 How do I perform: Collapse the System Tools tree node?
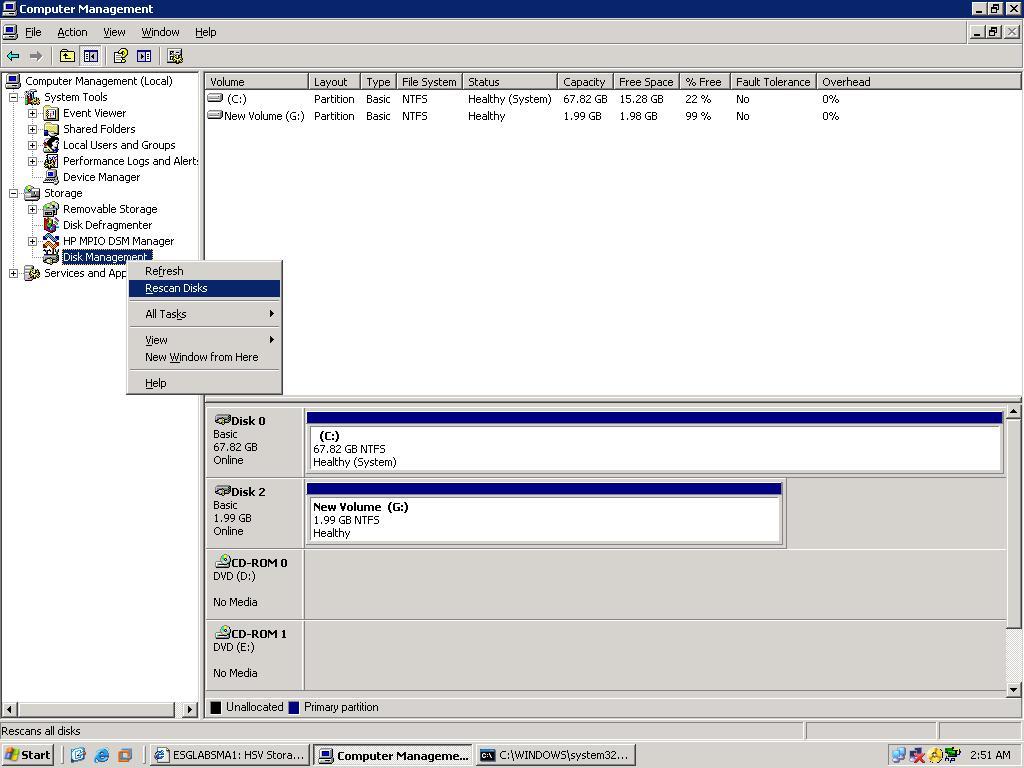[x=14, y=97]
